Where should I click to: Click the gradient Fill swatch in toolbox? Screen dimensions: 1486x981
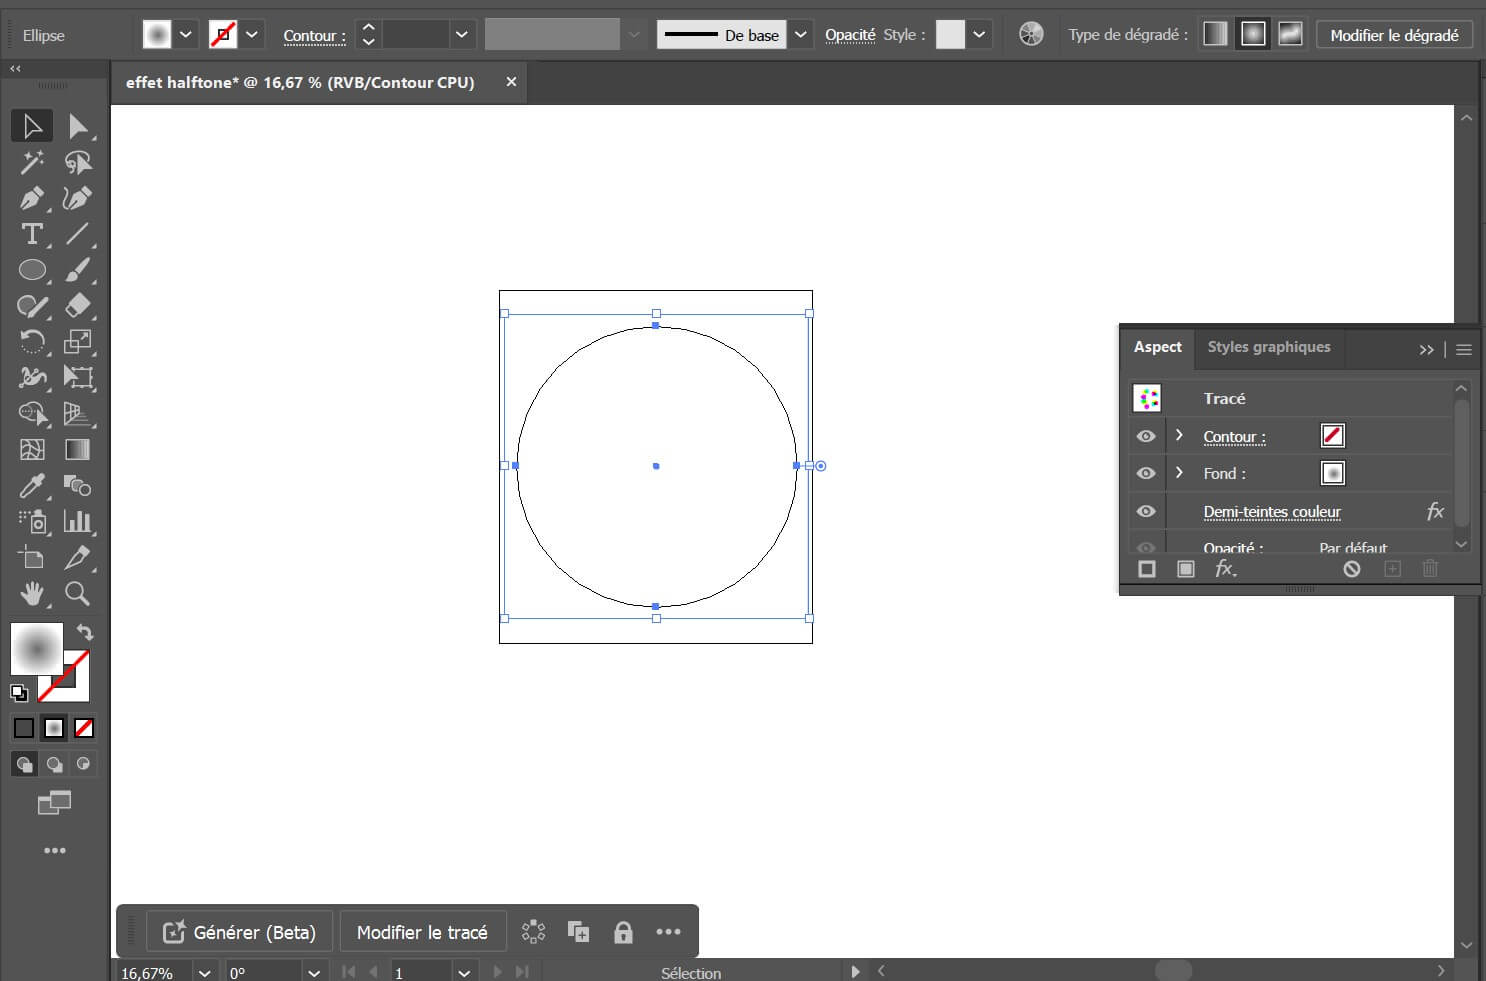tap(36, 649)
